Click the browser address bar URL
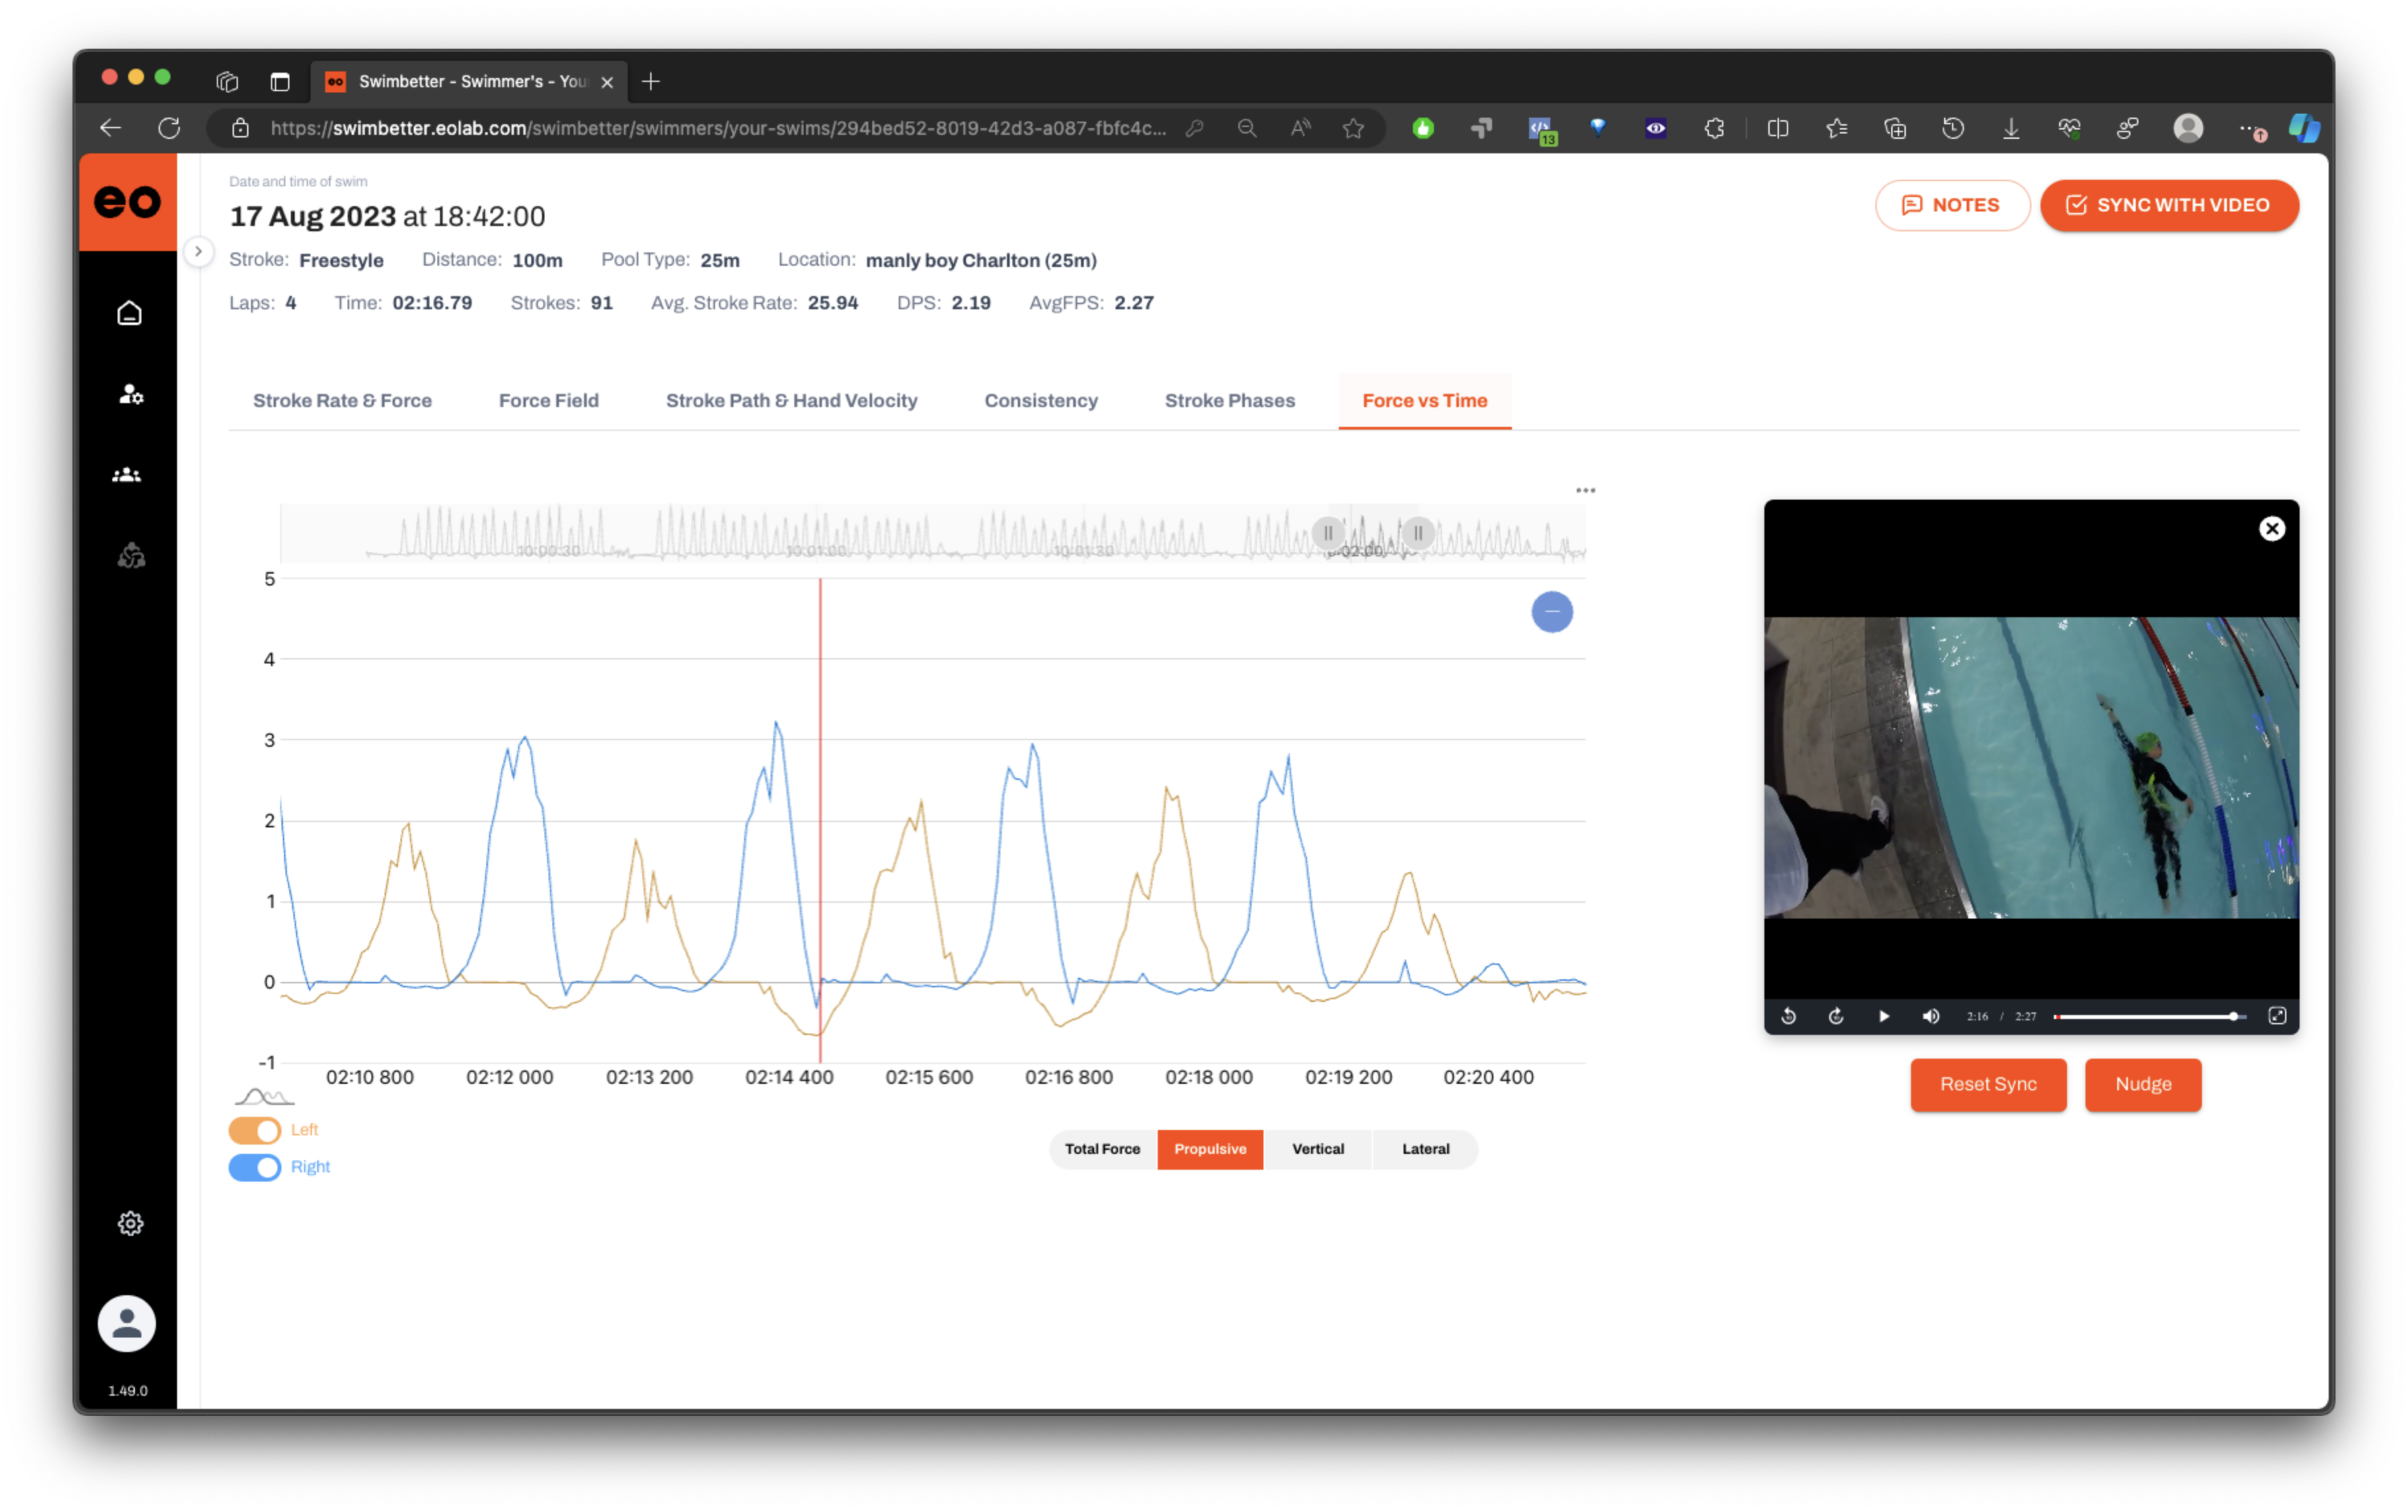Viewport: 2408px width, 1512px height. point(718,128)
